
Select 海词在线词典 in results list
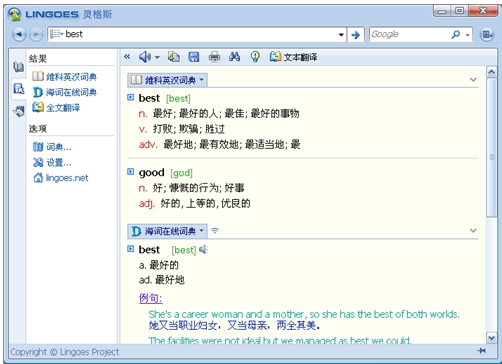coord(64,92)
